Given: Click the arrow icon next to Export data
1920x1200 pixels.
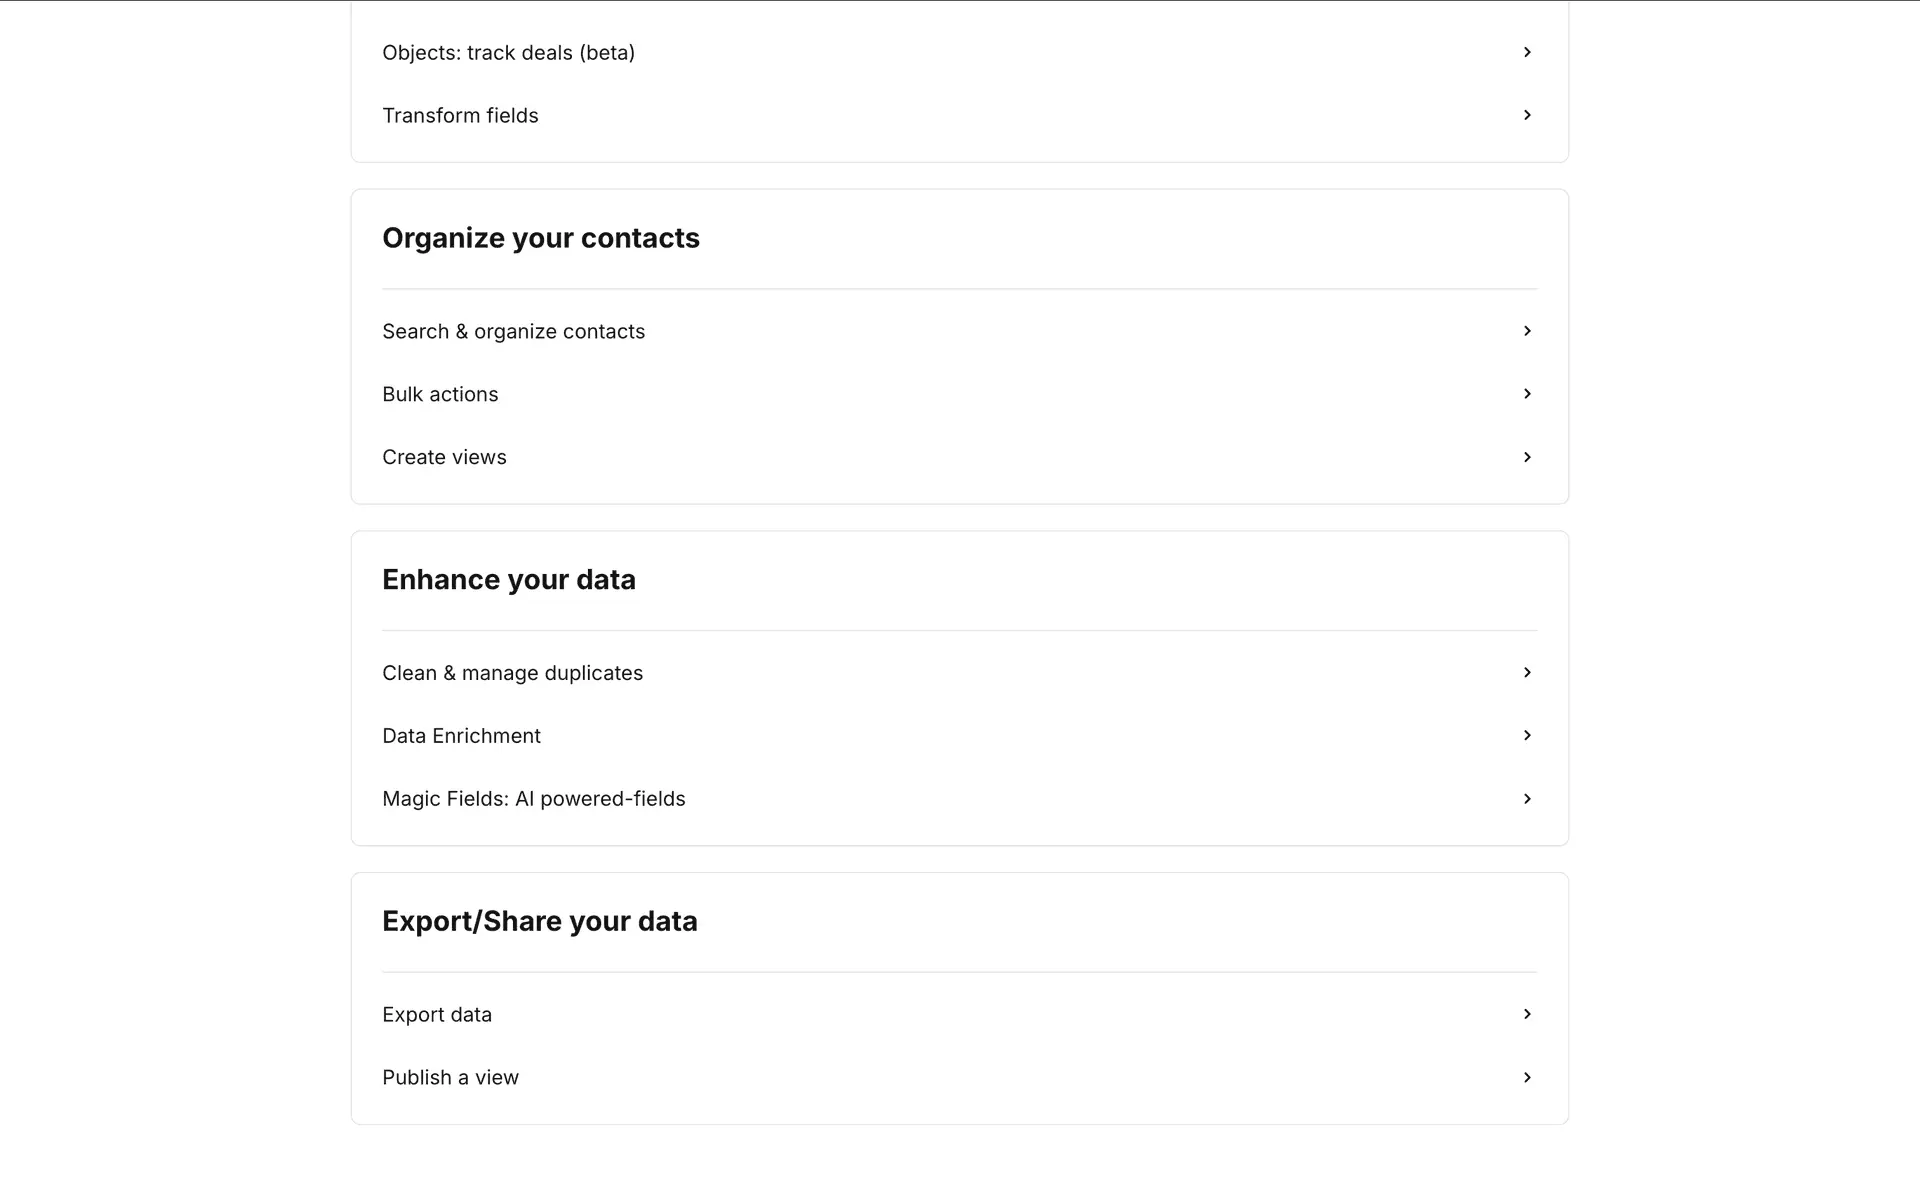Looking at the screenshot, I should [1527, 1014].
